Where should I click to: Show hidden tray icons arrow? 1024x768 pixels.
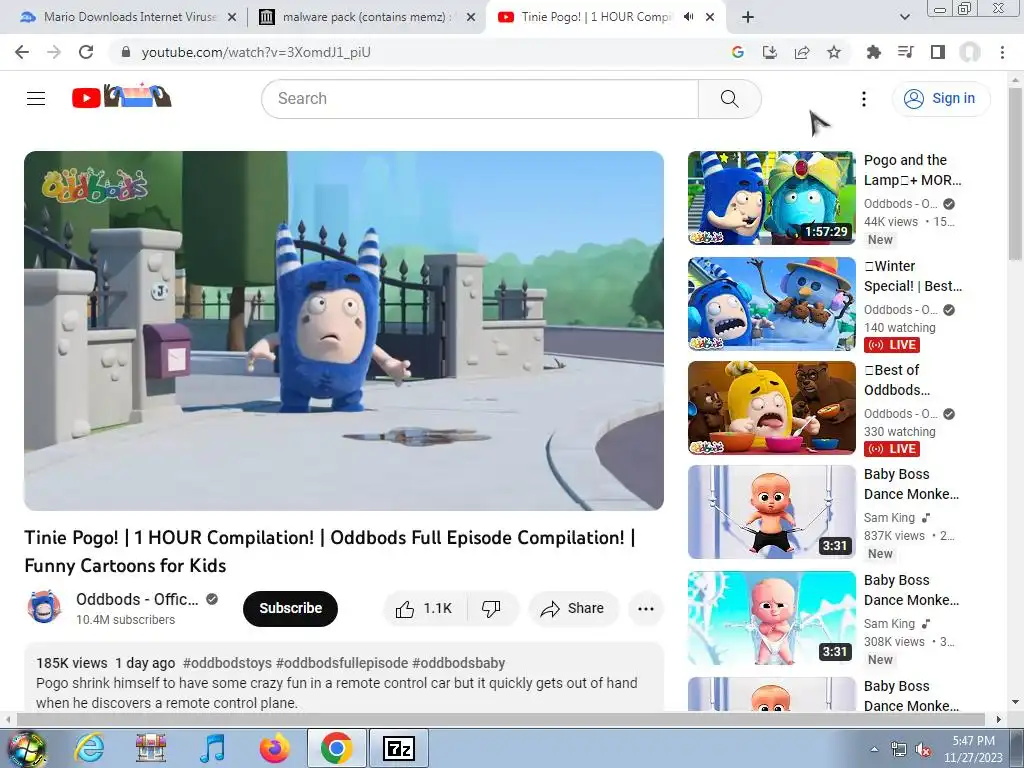click(x=874, y=750)
